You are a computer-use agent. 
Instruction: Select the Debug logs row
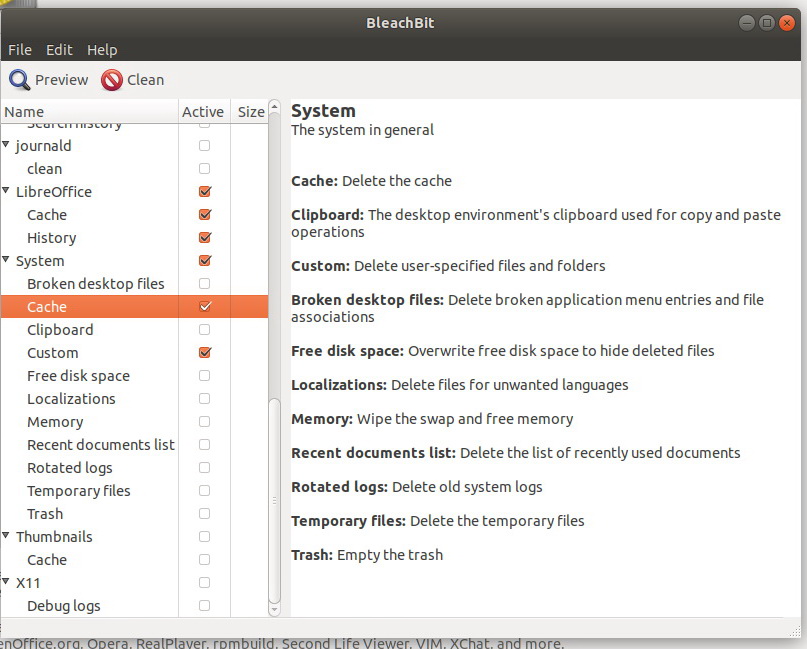pyautogui.click(x=134, y=606)
